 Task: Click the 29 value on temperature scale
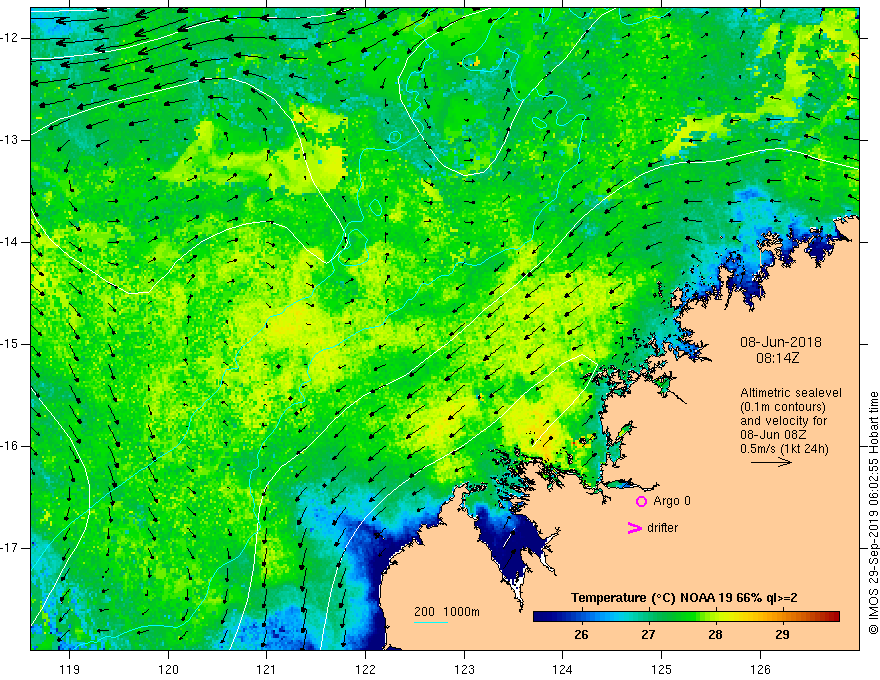pyautogui.click(x=782, y=634)
